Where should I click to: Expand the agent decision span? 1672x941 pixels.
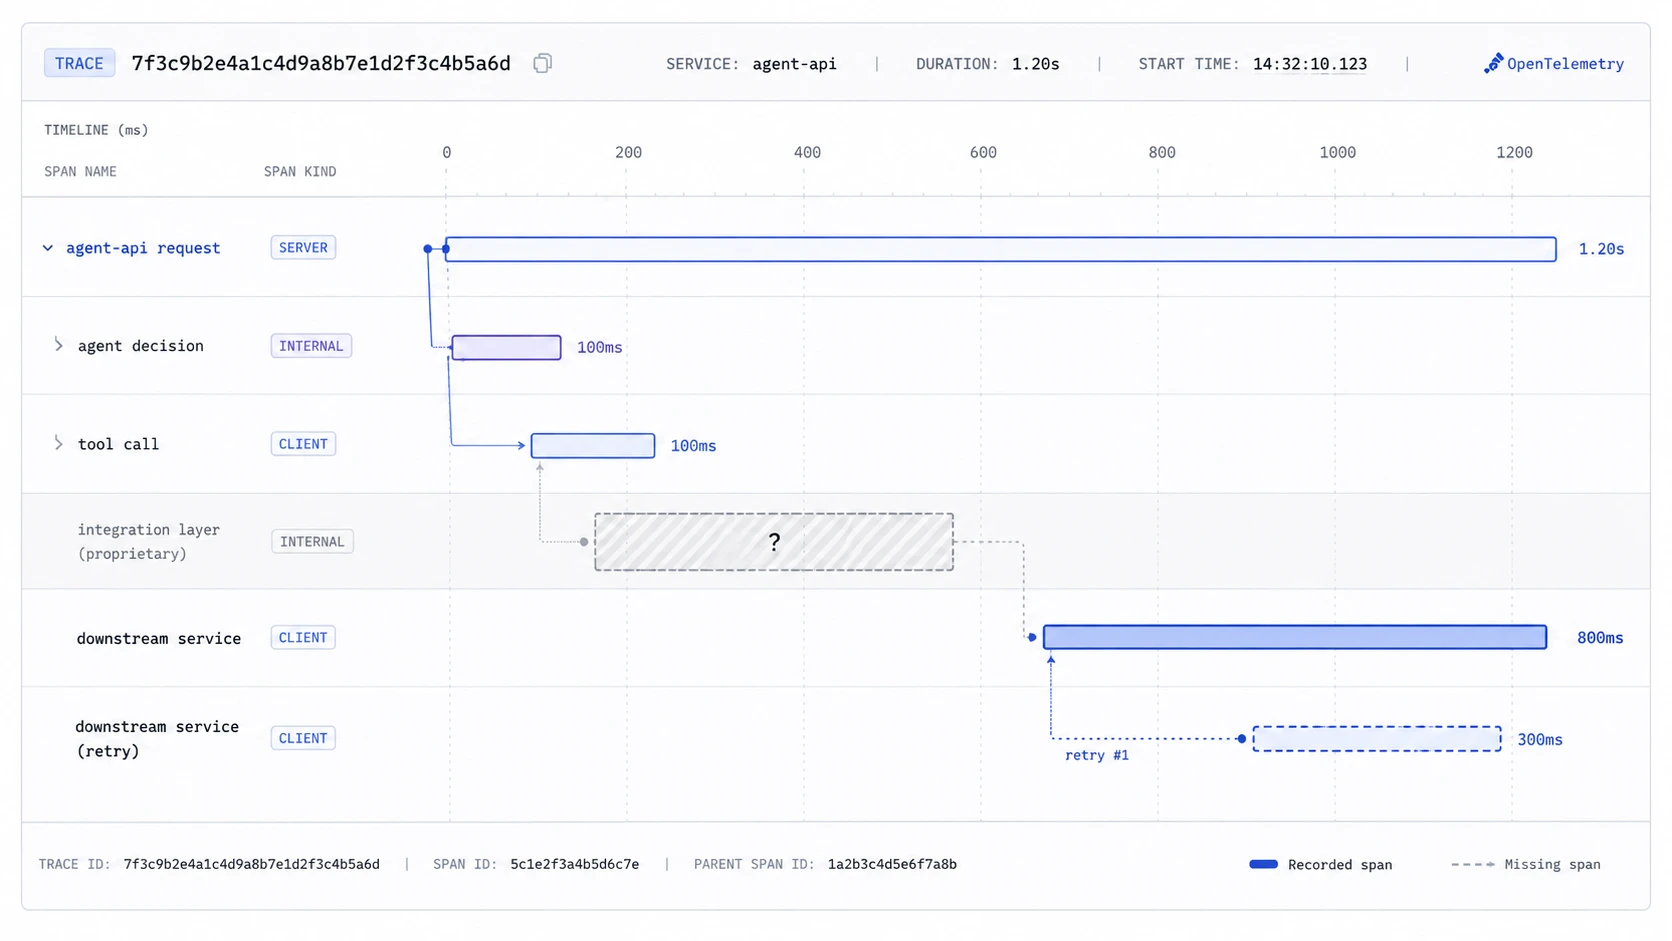[59, 345]
